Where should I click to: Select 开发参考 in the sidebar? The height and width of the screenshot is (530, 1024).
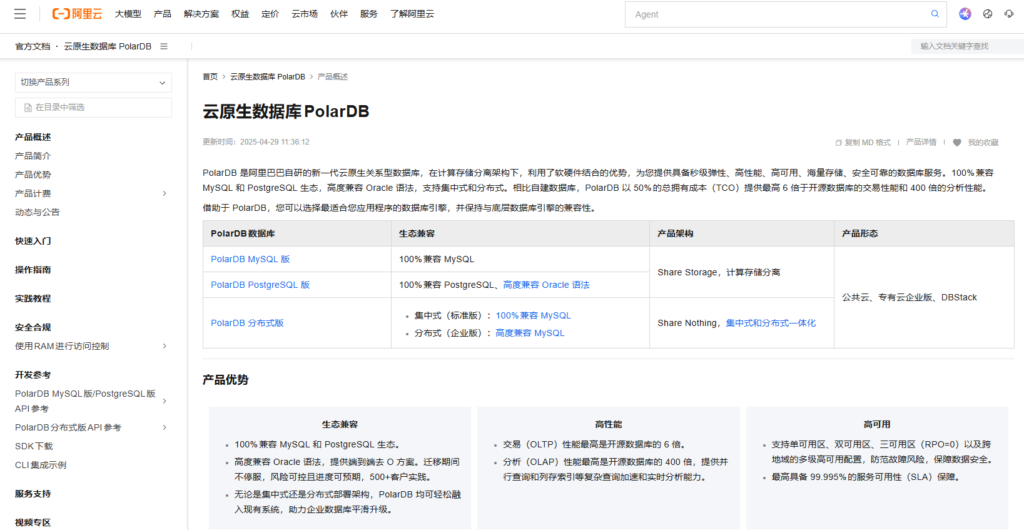33,375
